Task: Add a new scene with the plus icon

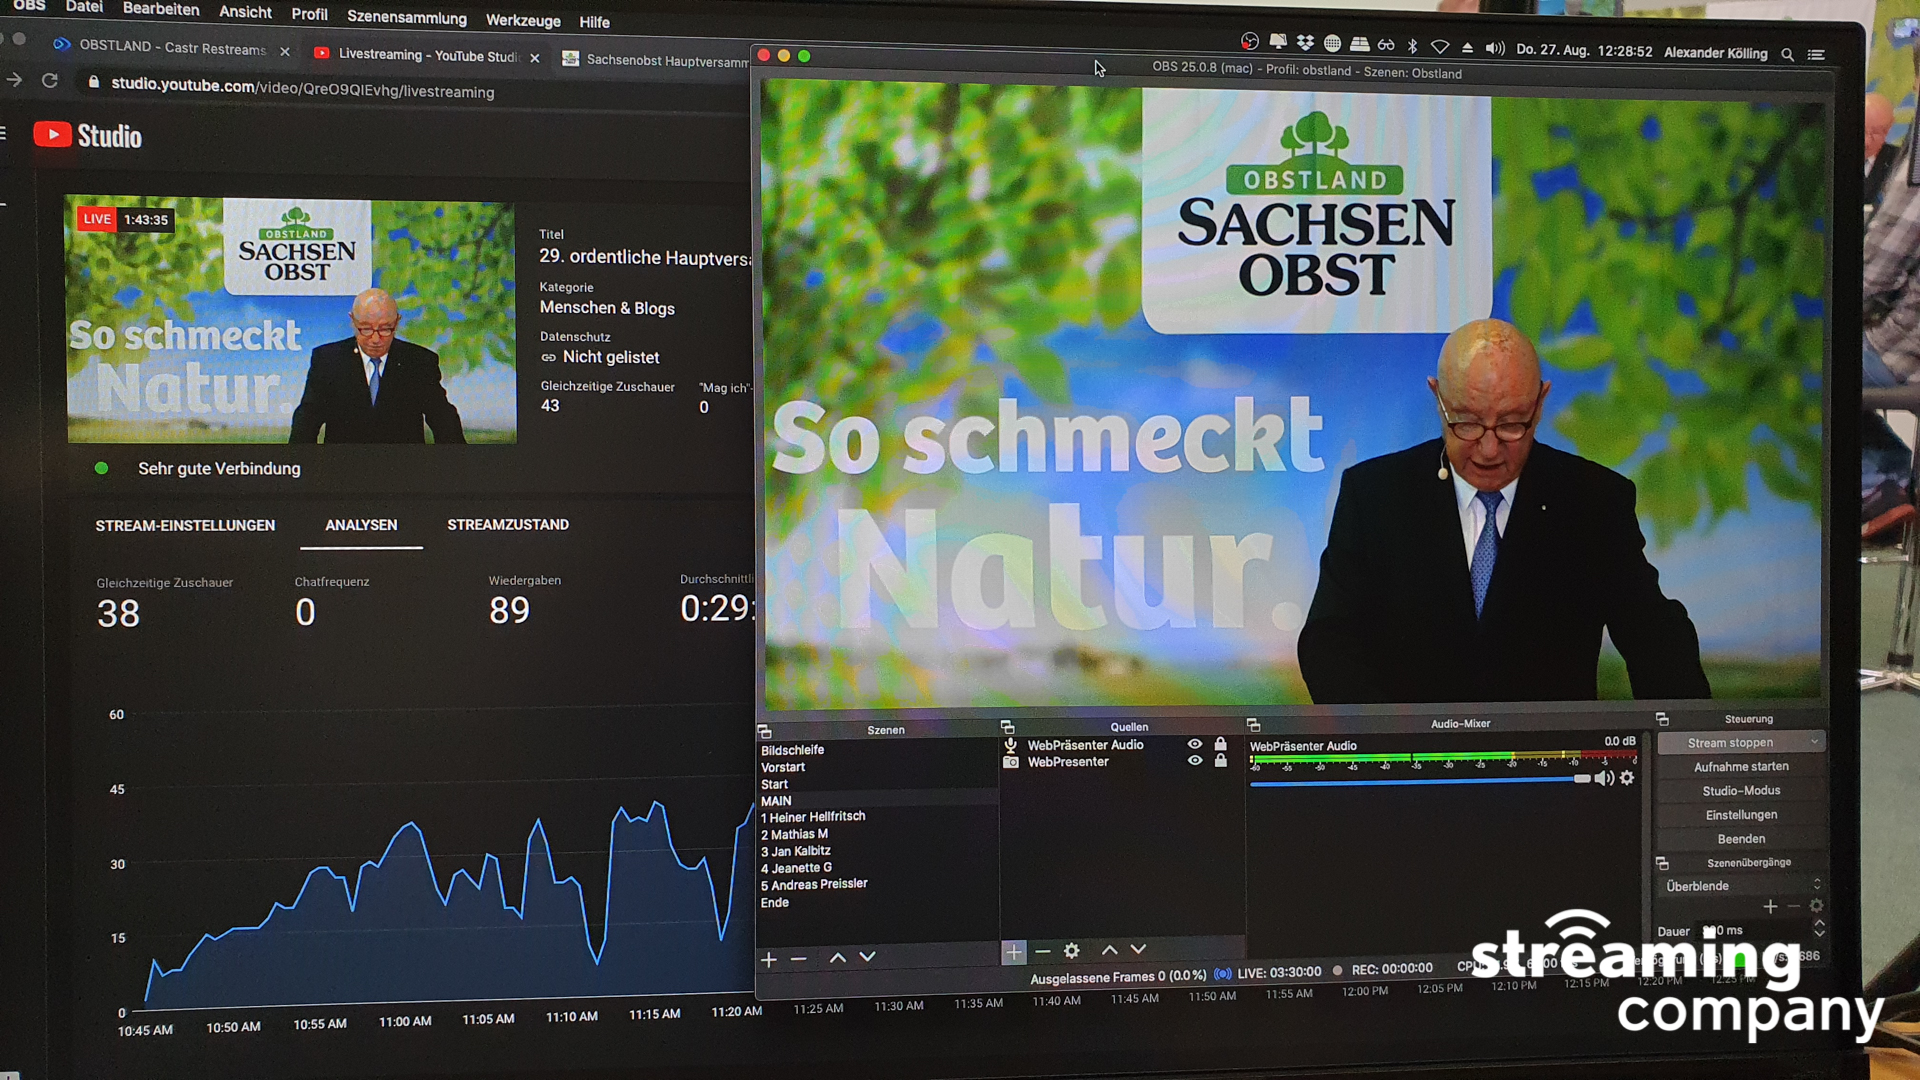Action: tap(768, 959)
